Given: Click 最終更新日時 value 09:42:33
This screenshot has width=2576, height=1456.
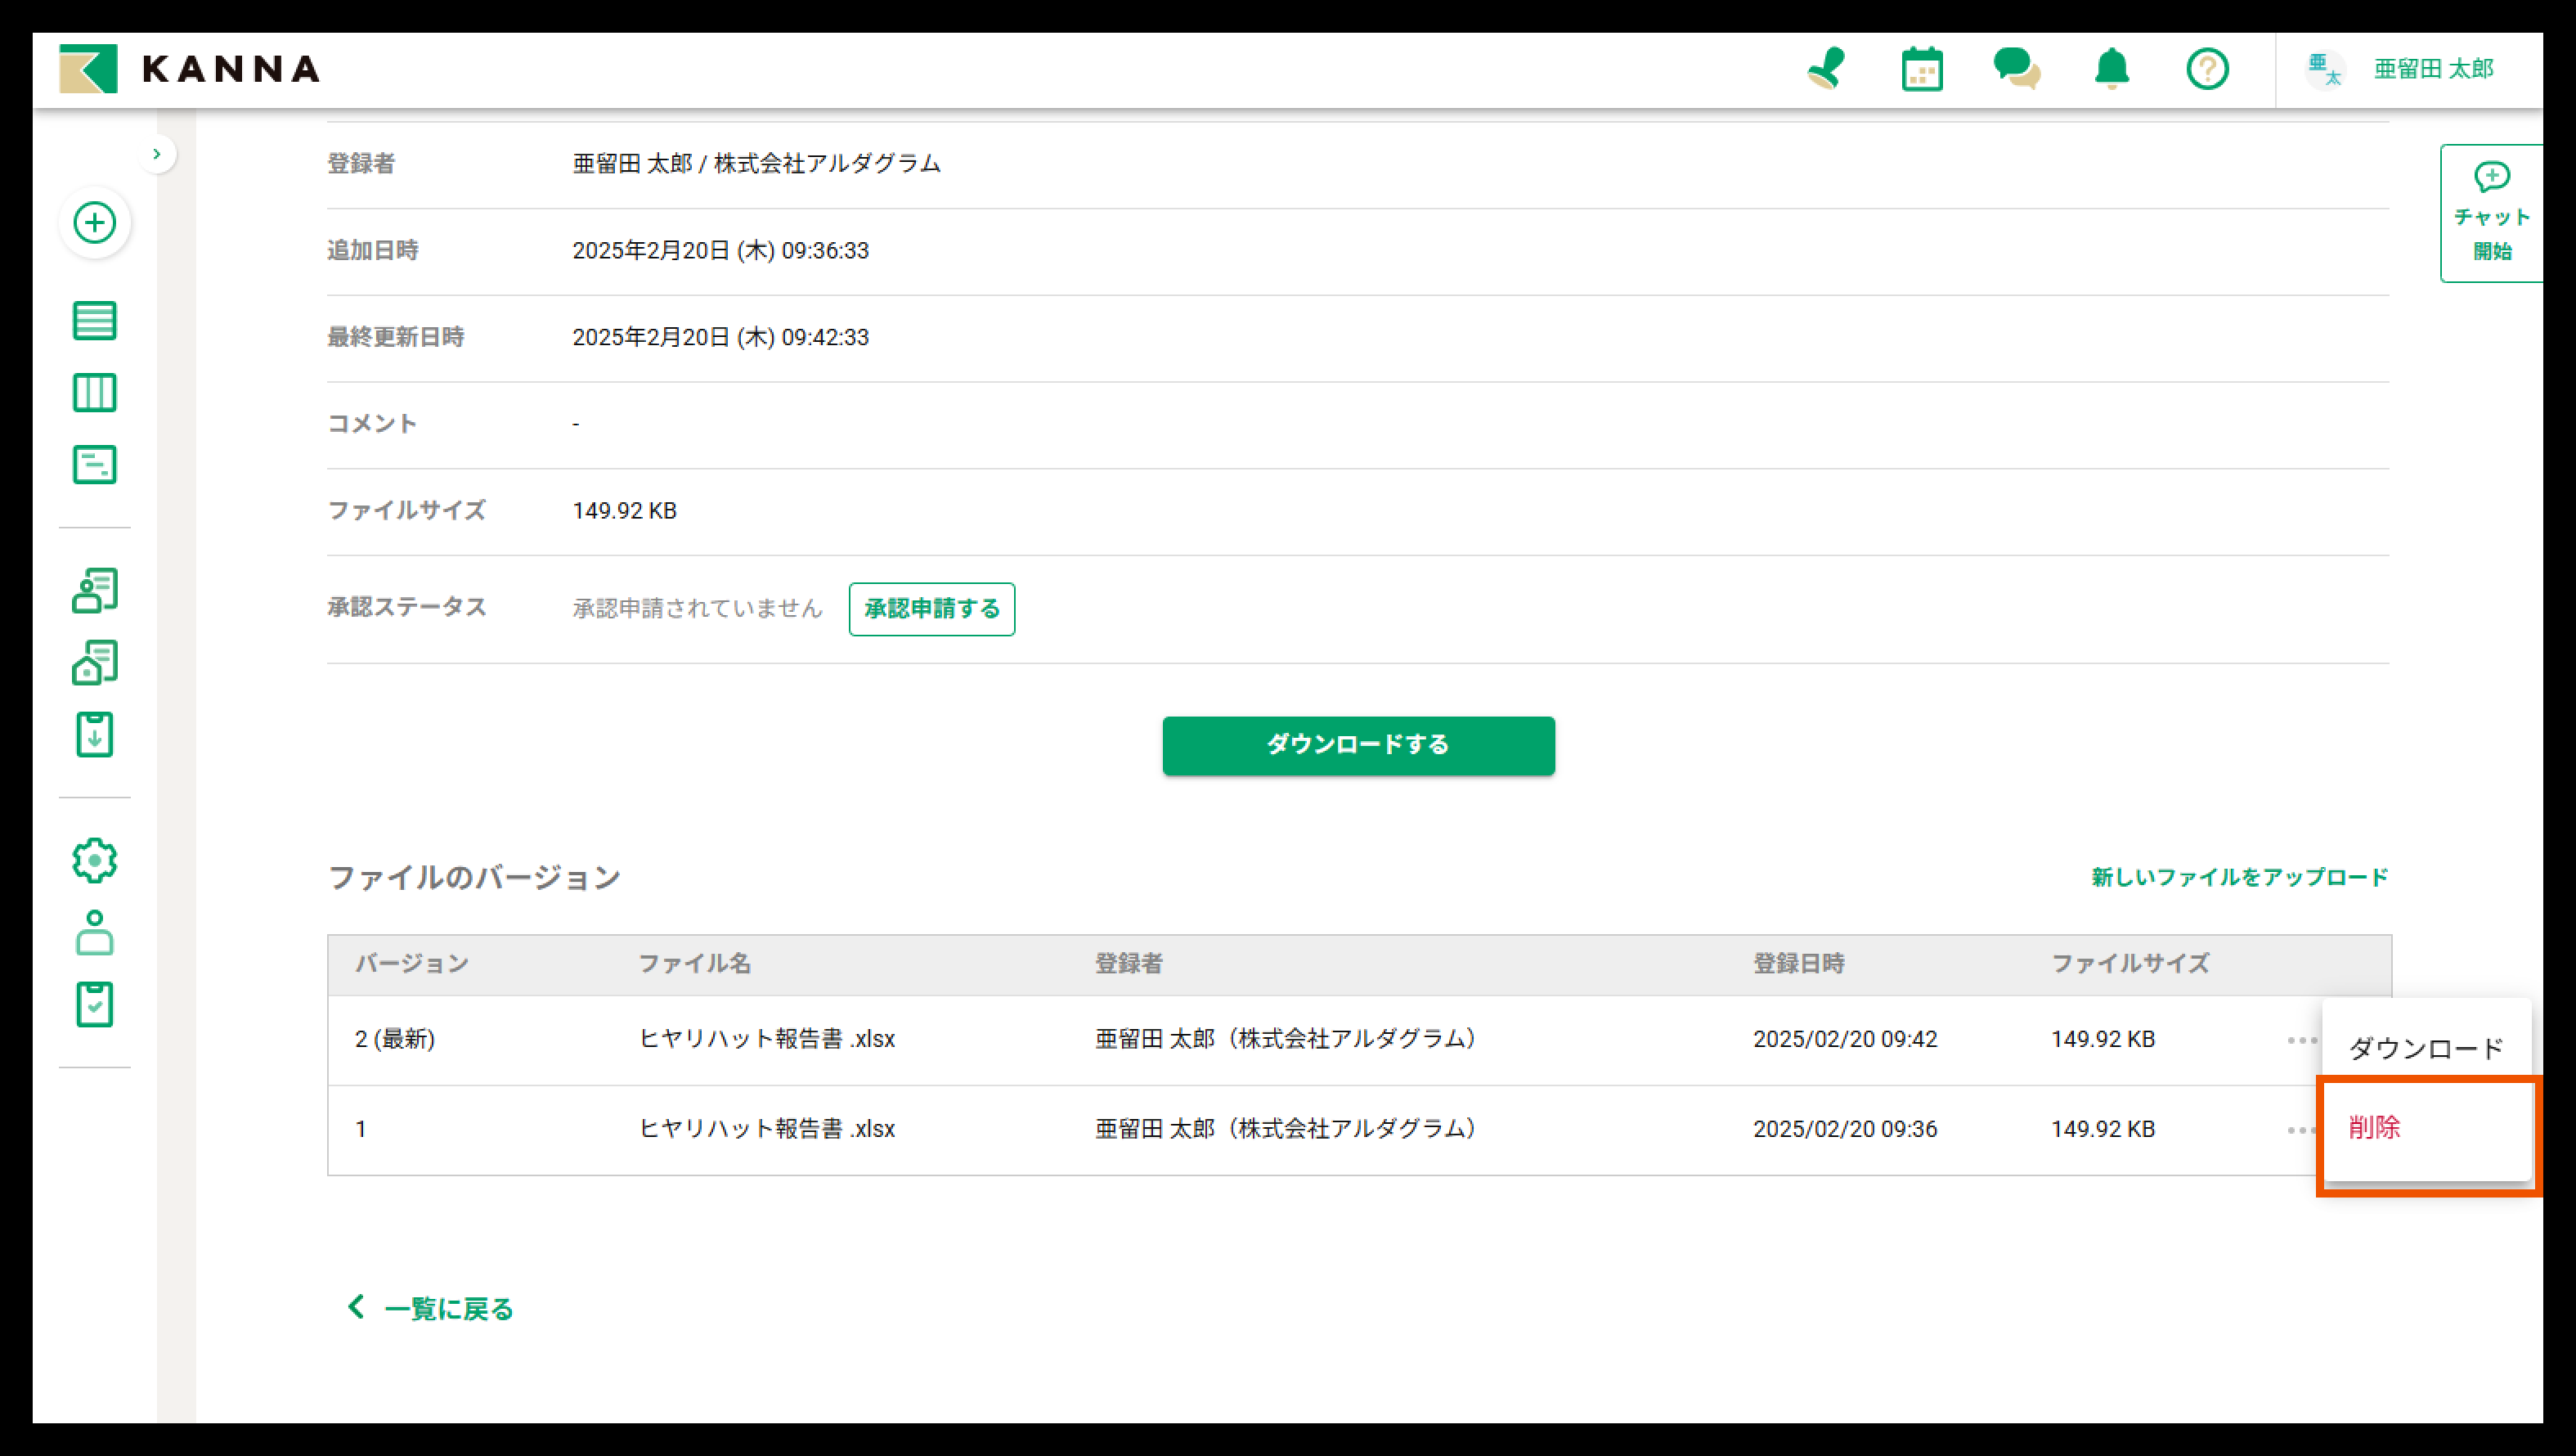Looking at the screenshot, I should pos(720,338).
